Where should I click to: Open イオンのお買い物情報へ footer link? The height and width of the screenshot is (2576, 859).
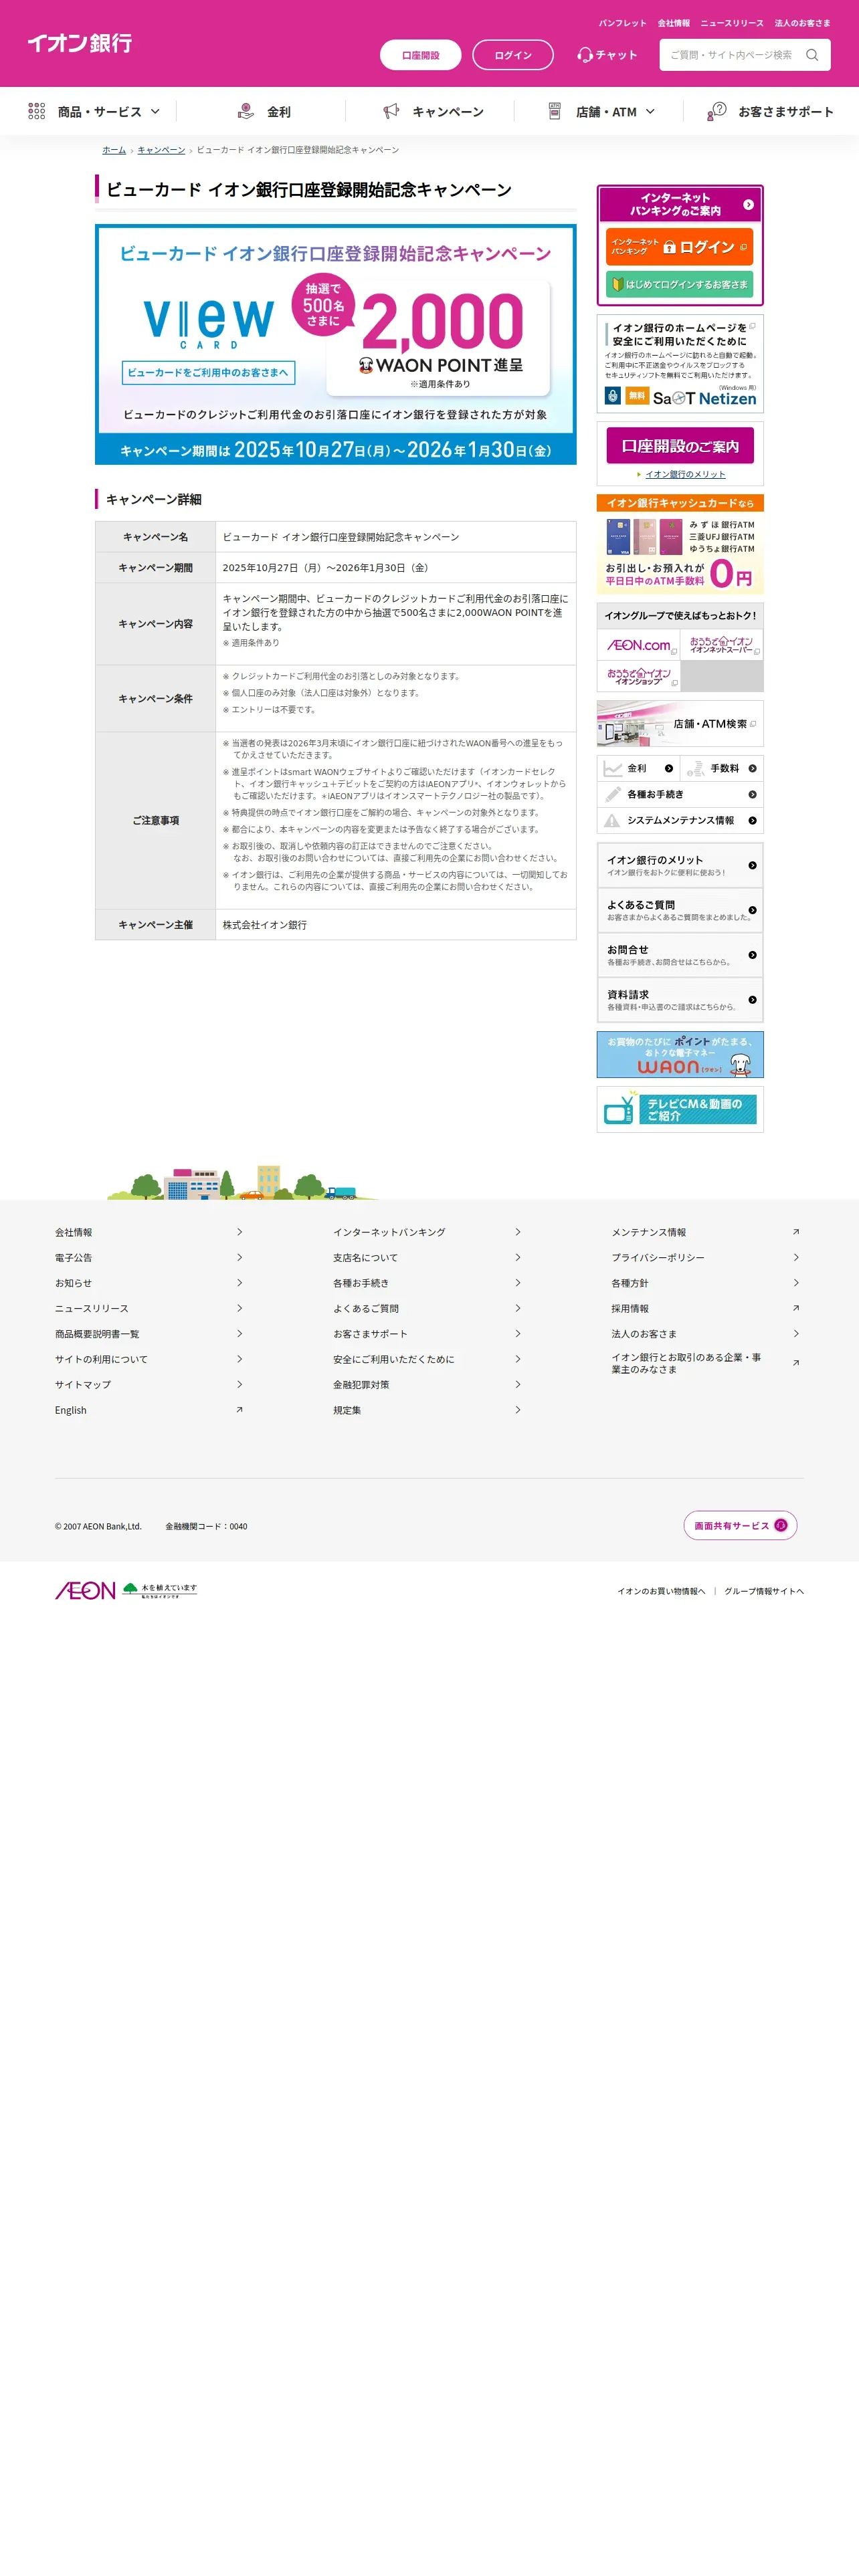pos(661,1591)
